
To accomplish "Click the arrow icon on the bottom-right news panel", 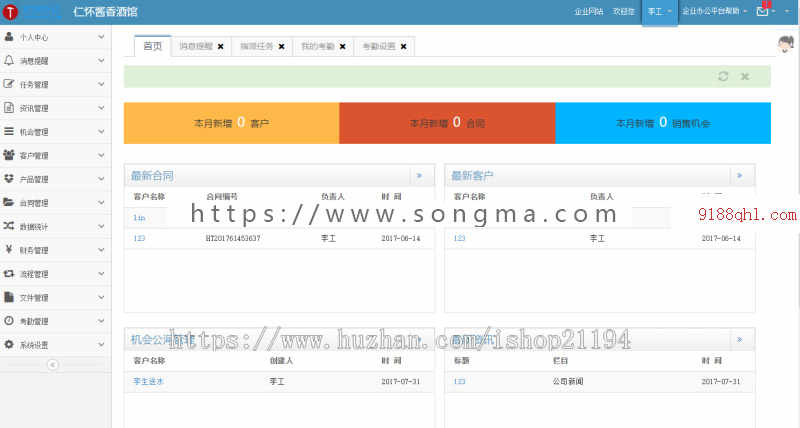I will 740,339.
